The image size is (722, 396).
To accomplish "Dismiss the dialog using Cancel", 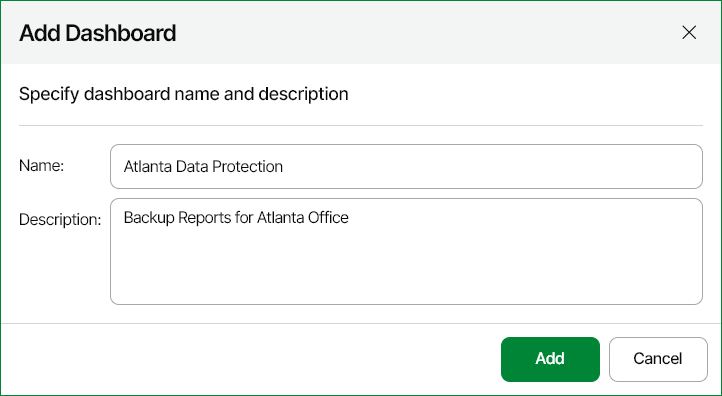I will (x=658, y=359).
